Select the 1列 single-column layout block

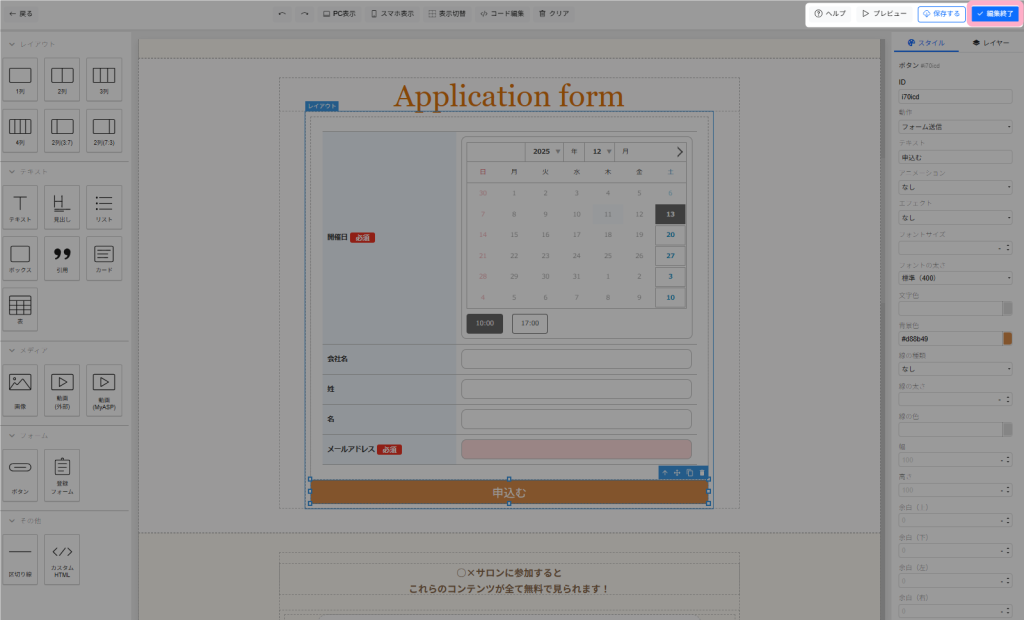coord(21,79)
